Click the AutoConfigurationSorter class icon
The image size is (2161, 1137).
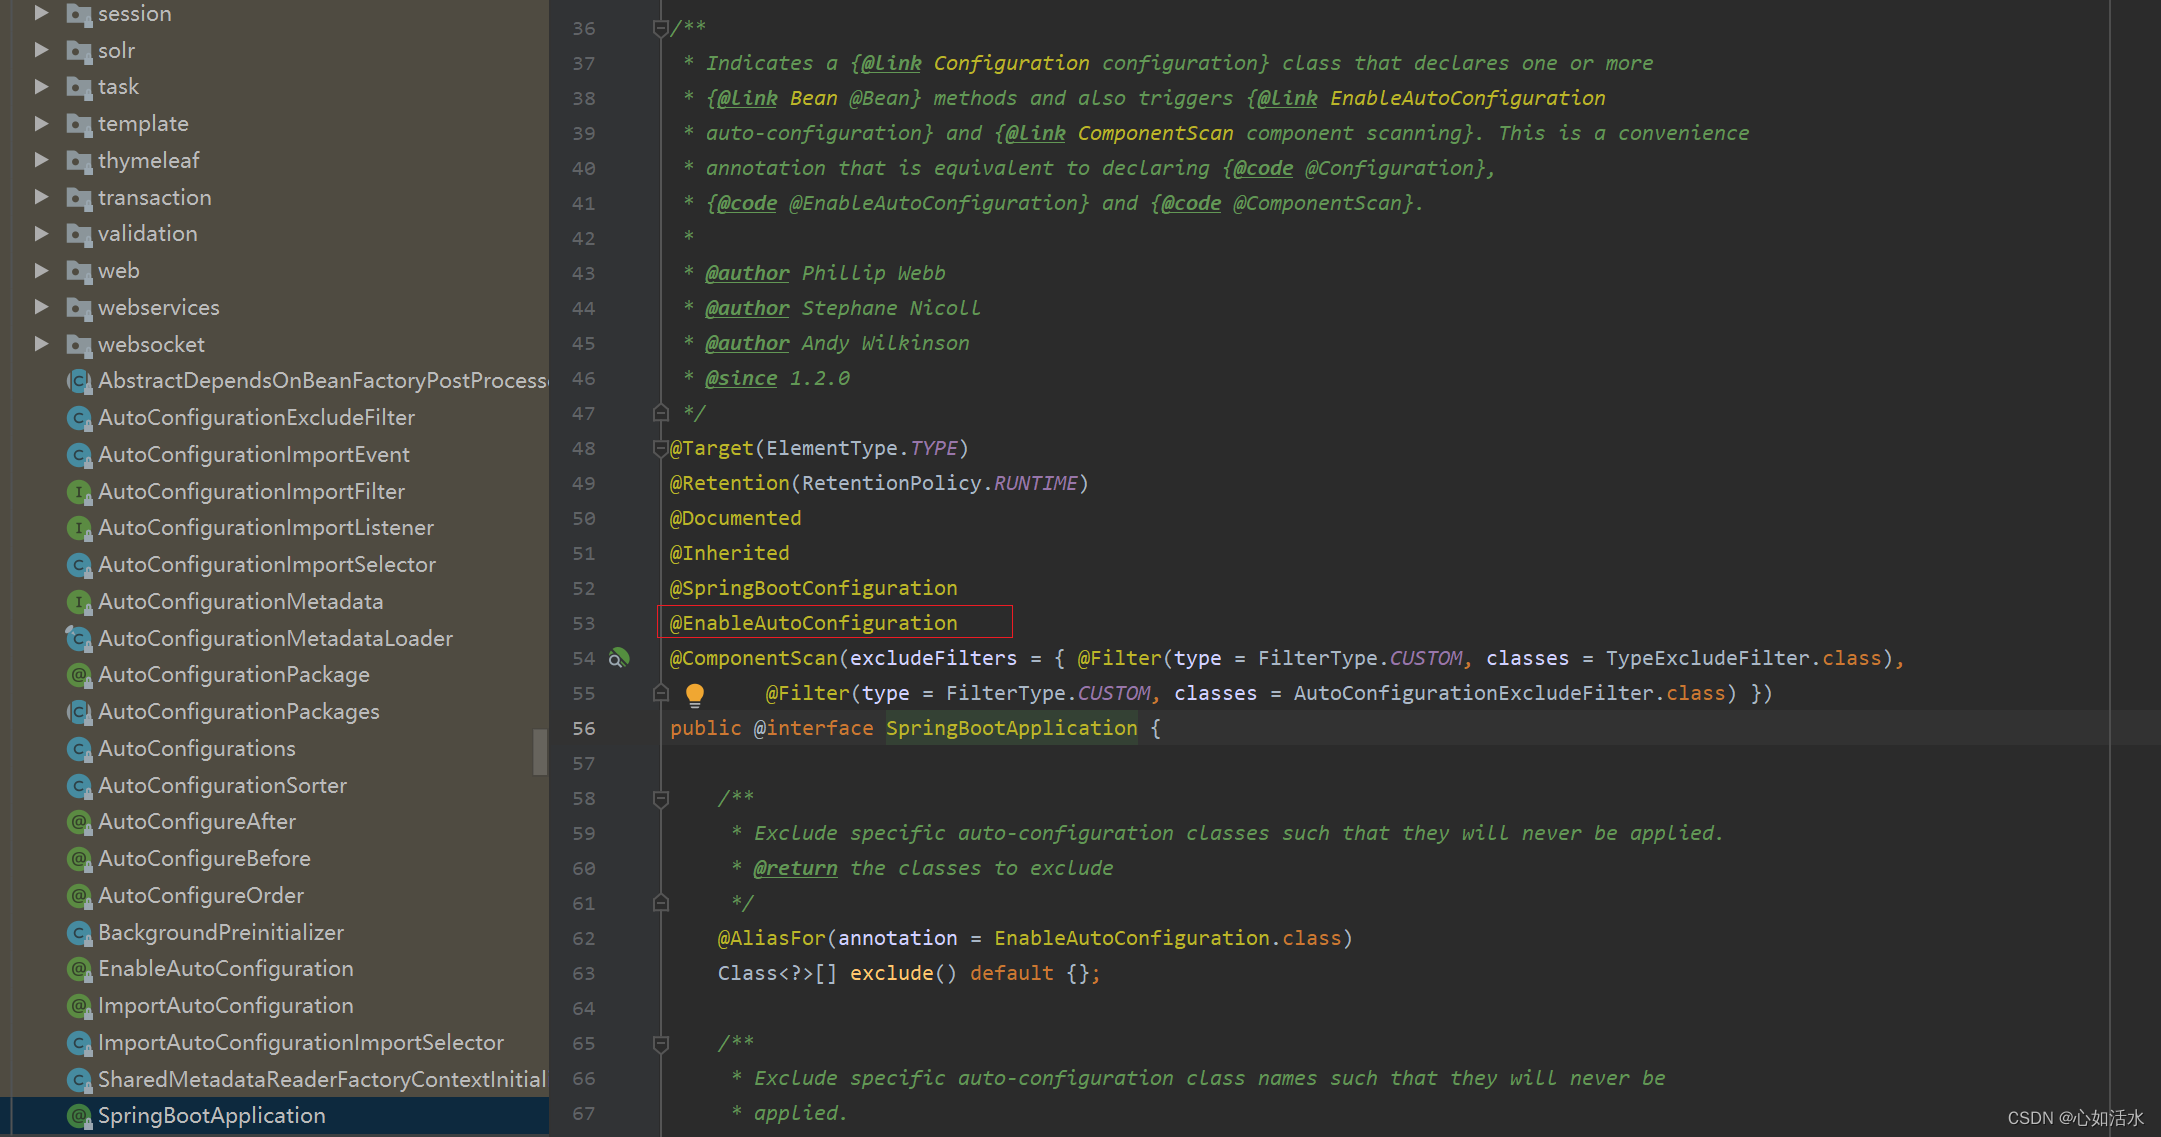78,786
